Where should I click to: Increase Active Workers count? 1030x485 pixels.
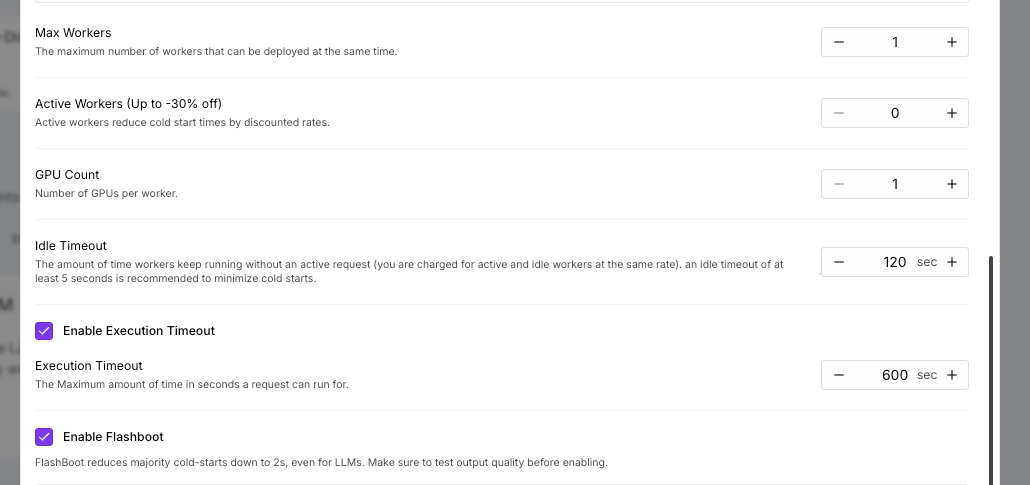tap(951, 113)
